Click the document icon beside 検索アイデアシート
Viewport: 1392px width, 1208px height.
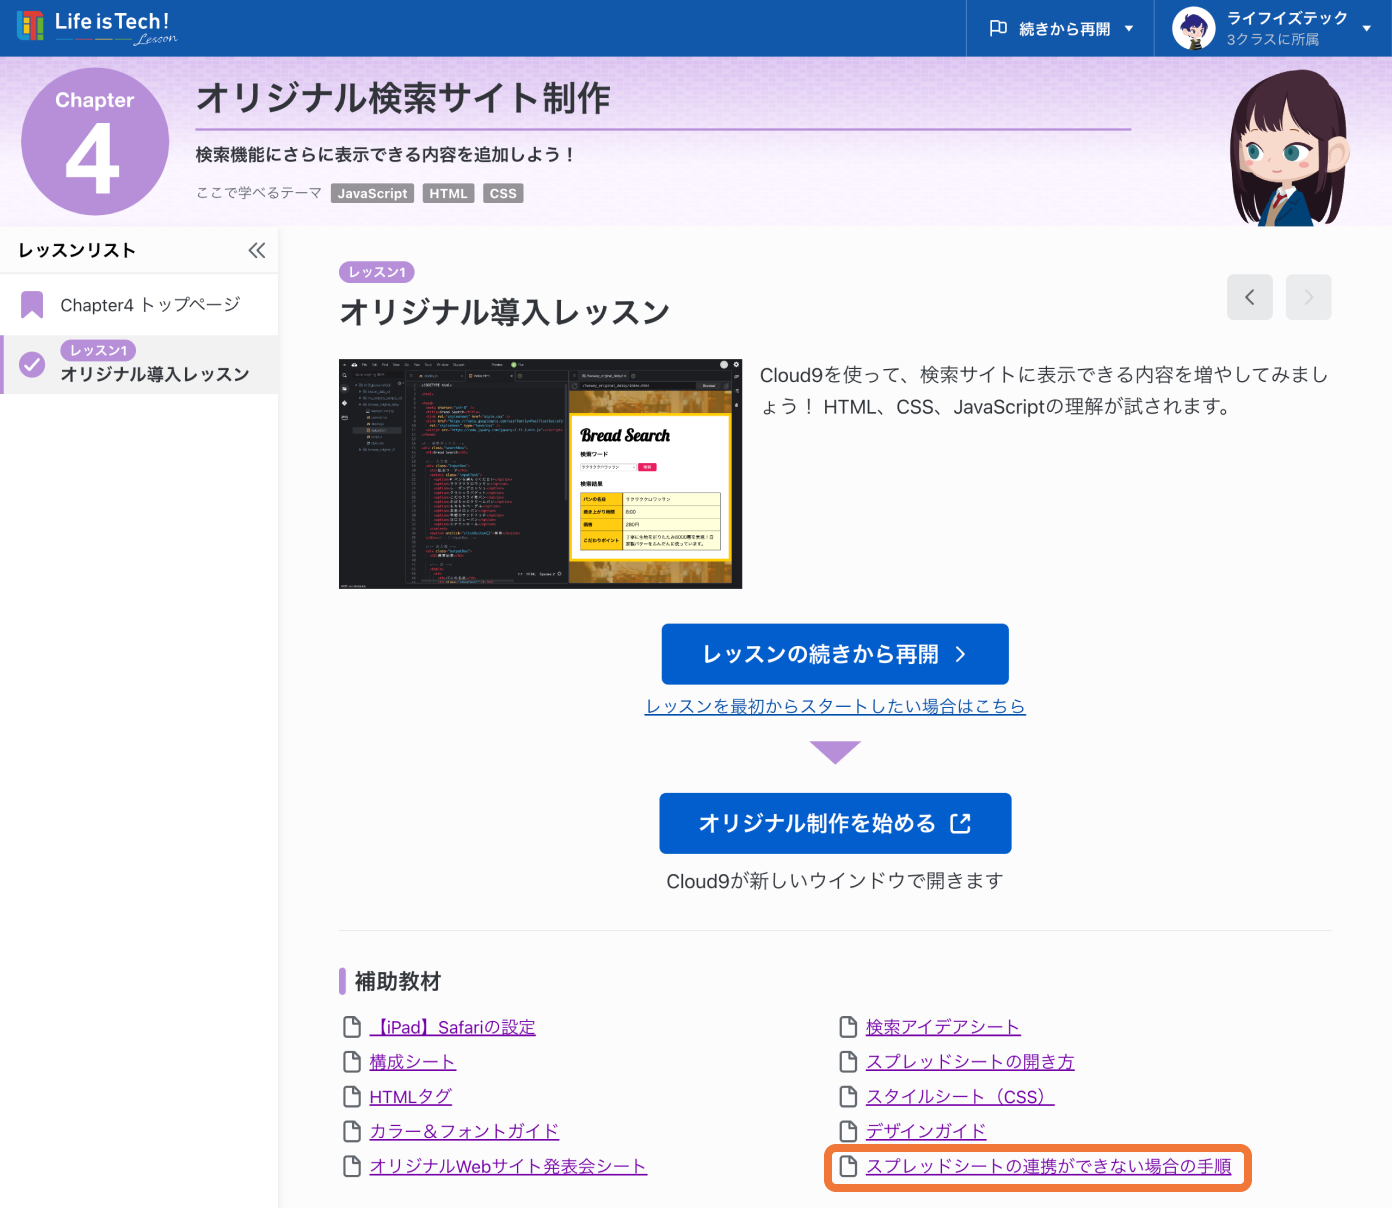tap(848, 1027)
